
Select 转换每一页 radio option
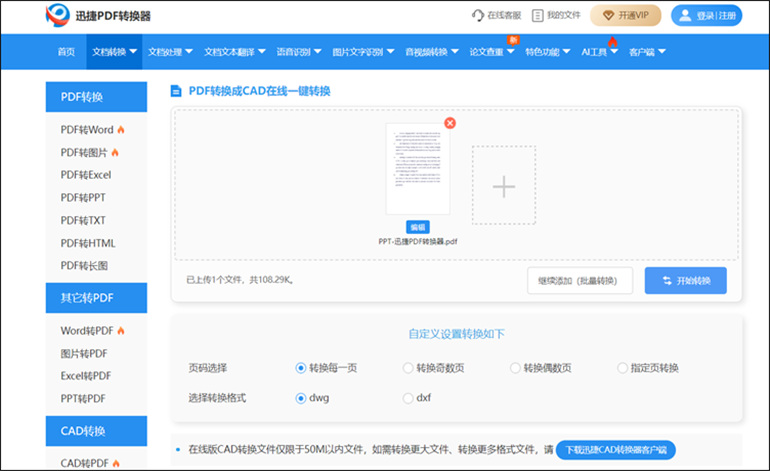[301, 368]
